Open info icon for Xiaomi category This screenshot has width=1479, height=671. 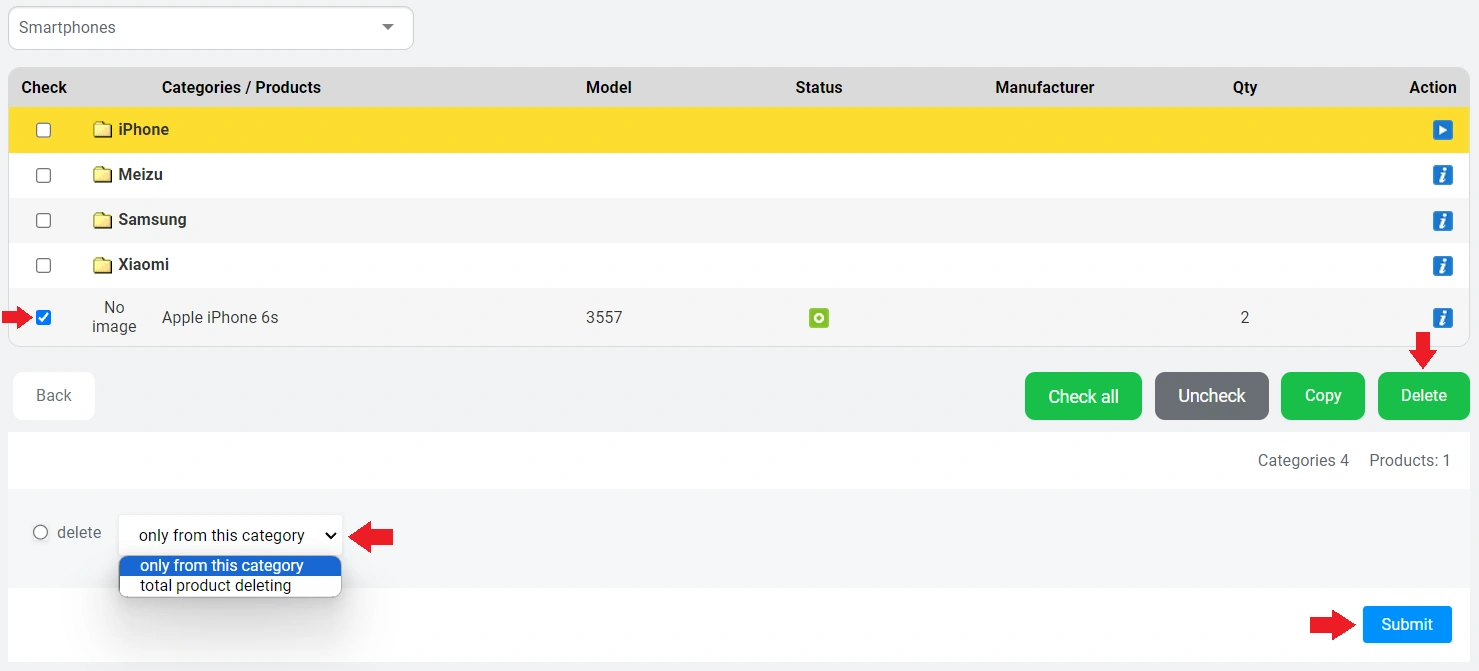click(x=1442, y=265)
